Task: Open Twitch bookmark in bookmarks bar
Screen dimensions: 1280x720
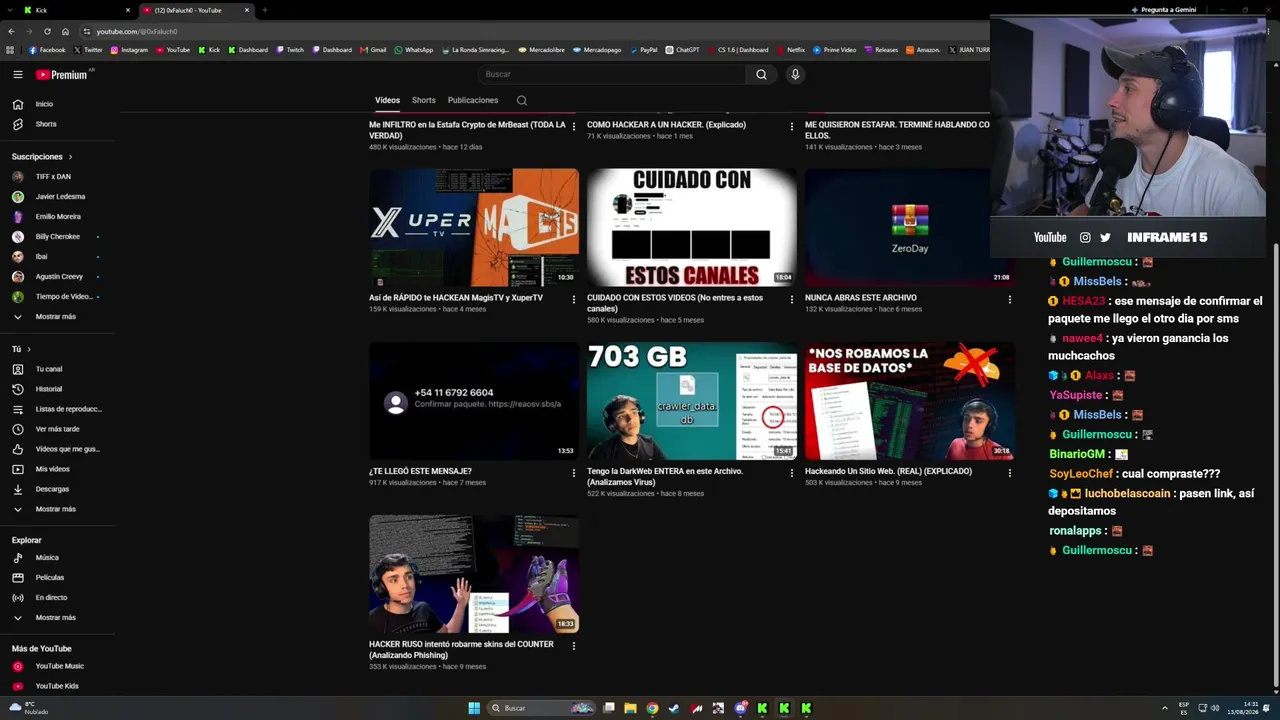Action: tap(290, 50)
